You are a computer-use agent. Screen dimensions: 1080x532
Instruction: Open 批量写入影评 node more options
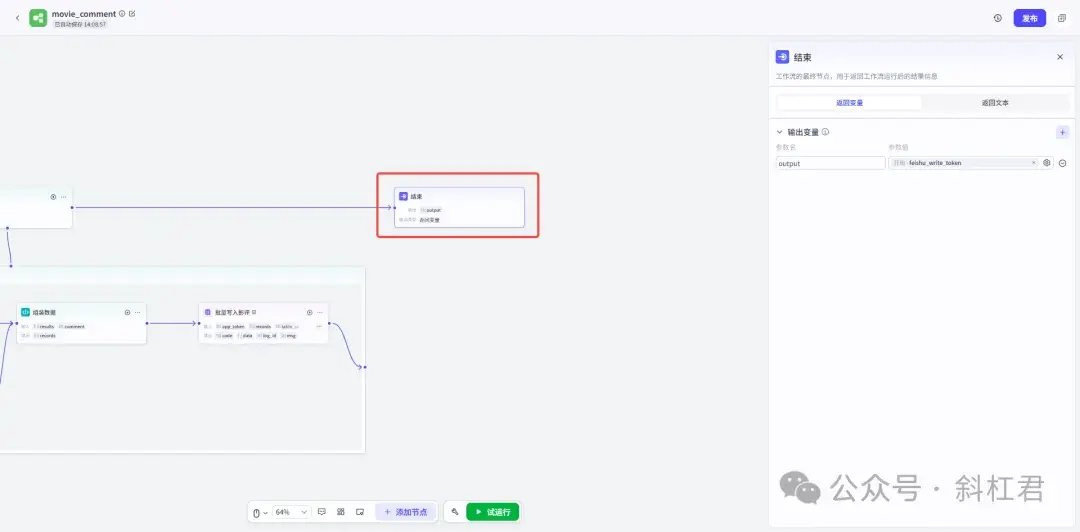point(320,313)
